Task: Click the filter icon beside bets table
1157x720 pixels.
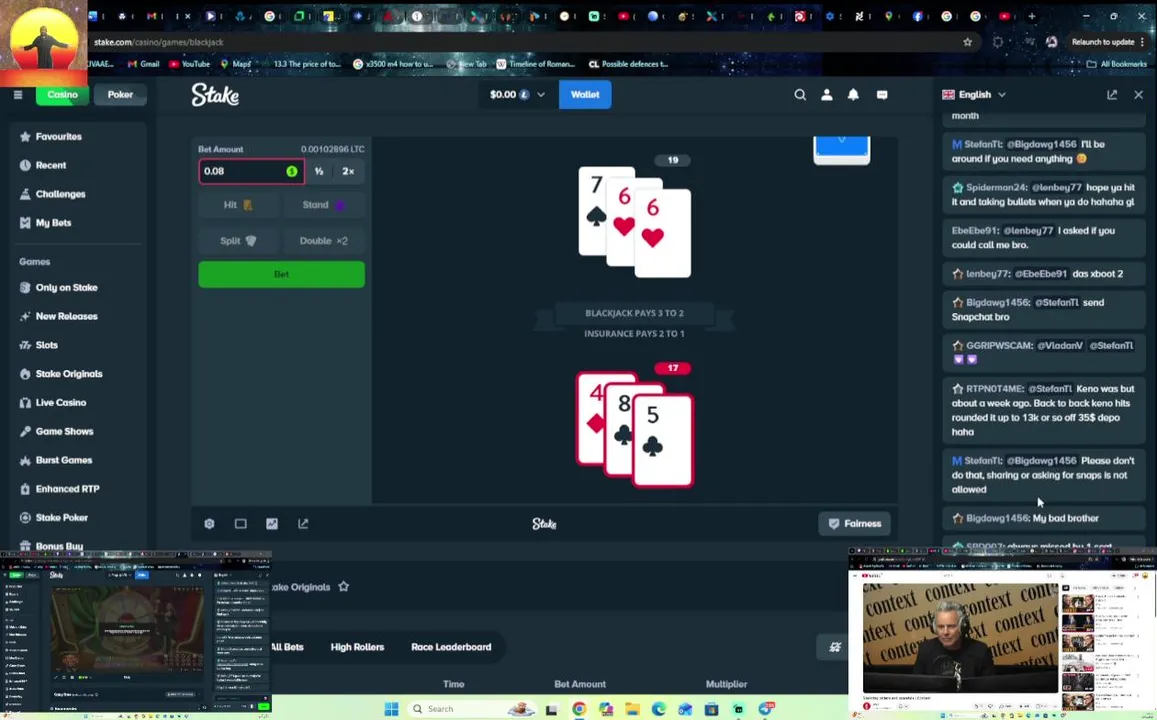Action: click(835, 647)
